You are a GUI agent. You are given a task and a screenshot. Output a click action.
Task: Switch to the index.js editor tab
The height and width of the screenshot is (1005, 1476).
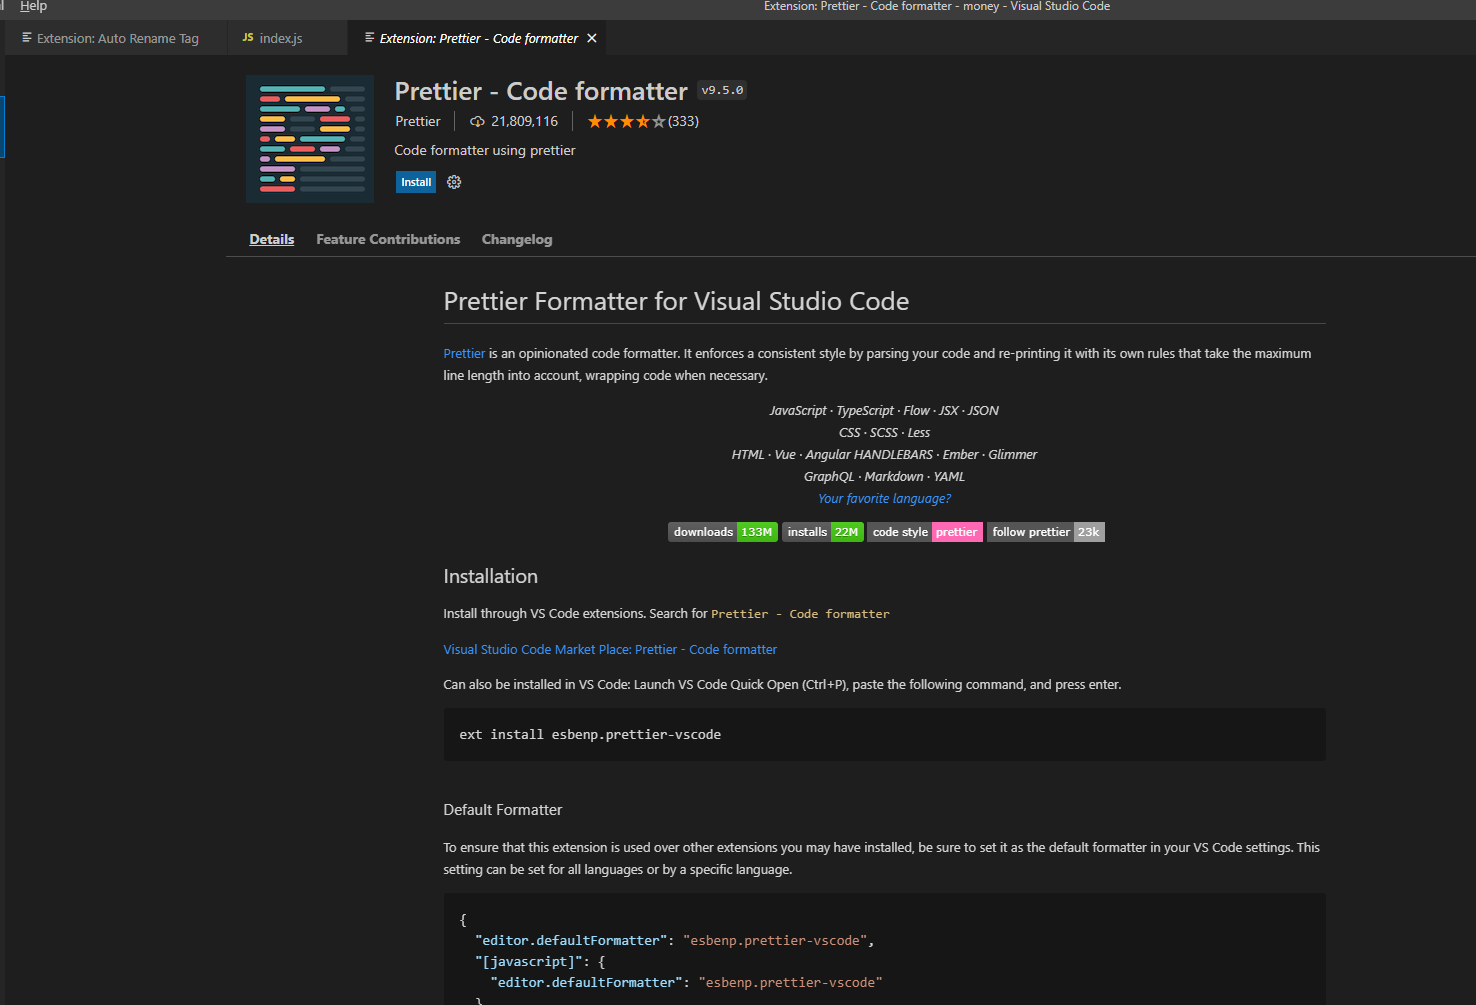coord(287,38)
